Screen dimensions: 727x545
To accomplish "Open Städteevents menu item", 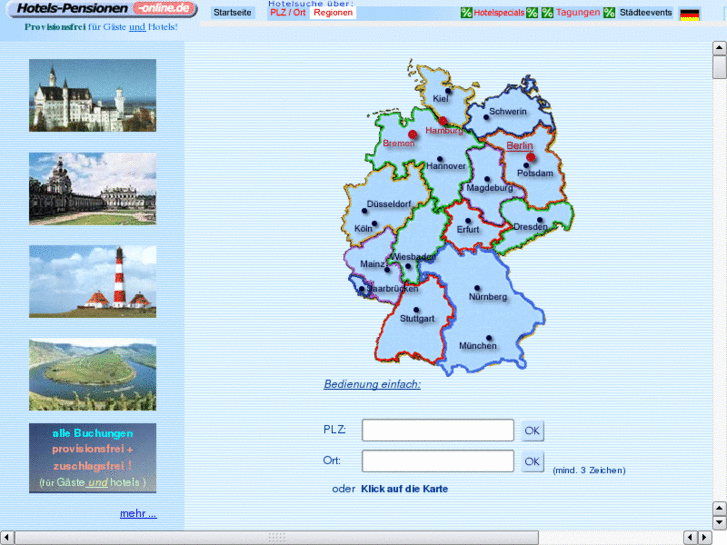I will tap(646, 13).
